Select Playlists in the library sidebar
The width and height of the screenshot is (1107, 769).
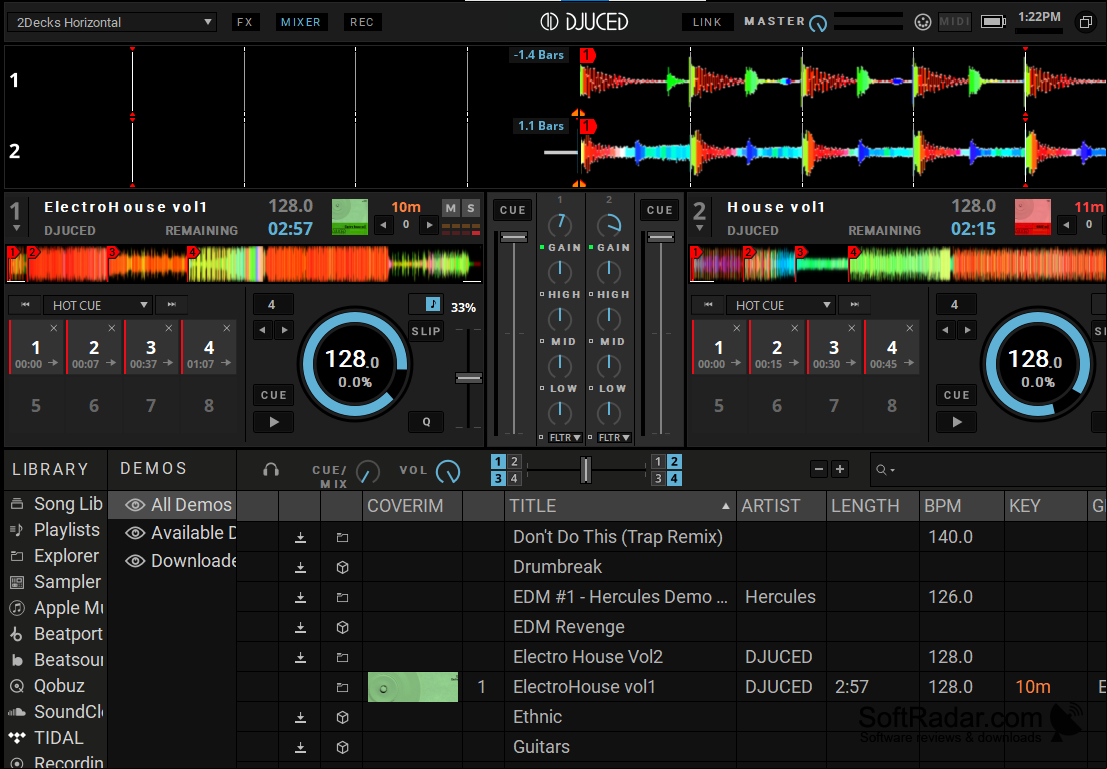(54, 530)
